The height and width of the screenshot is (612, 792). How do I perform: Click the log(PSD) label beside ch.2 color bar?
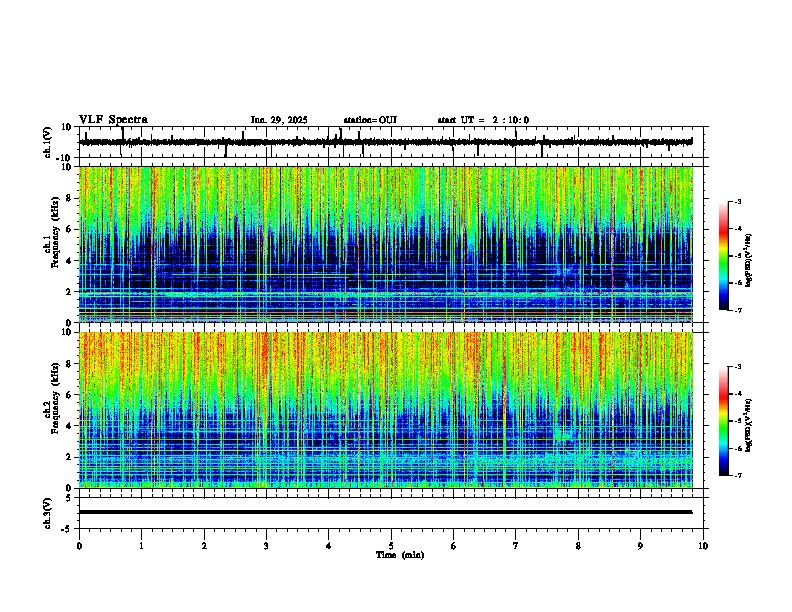pyautogui.click(x=749, y=426)
